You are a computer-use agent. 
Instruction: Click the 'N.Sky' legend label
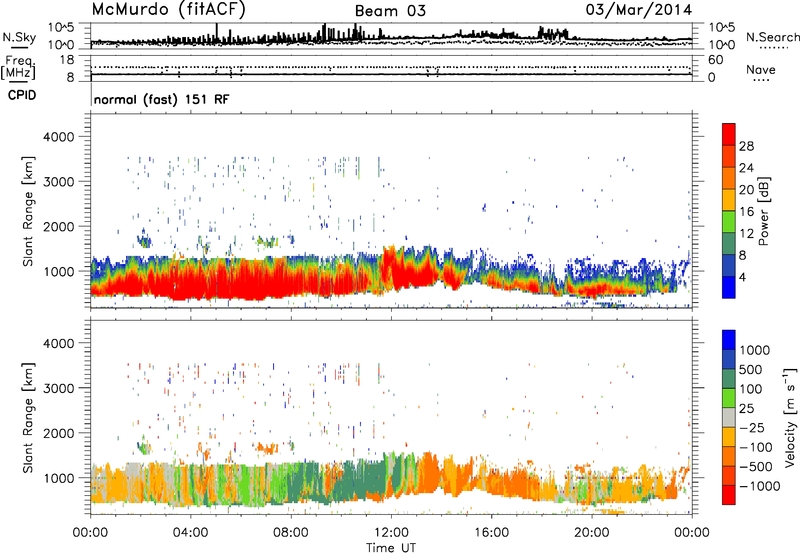tap(19, 37)
